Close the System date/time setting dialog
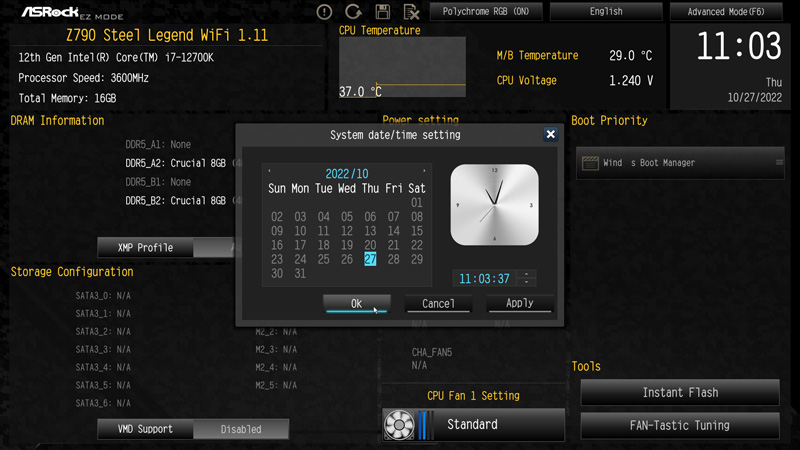The height and width of the screenshot is (450, 800). pyautogui.click(x=551, y=134)
